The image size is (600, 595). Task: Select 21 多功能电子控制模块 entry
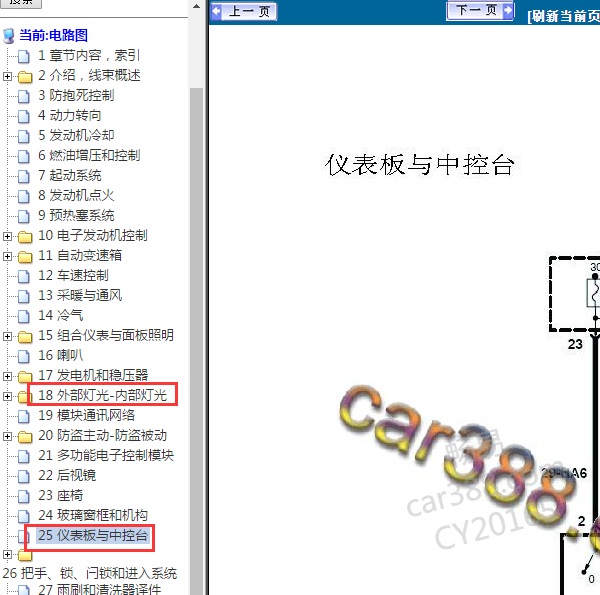pos(106,455)
